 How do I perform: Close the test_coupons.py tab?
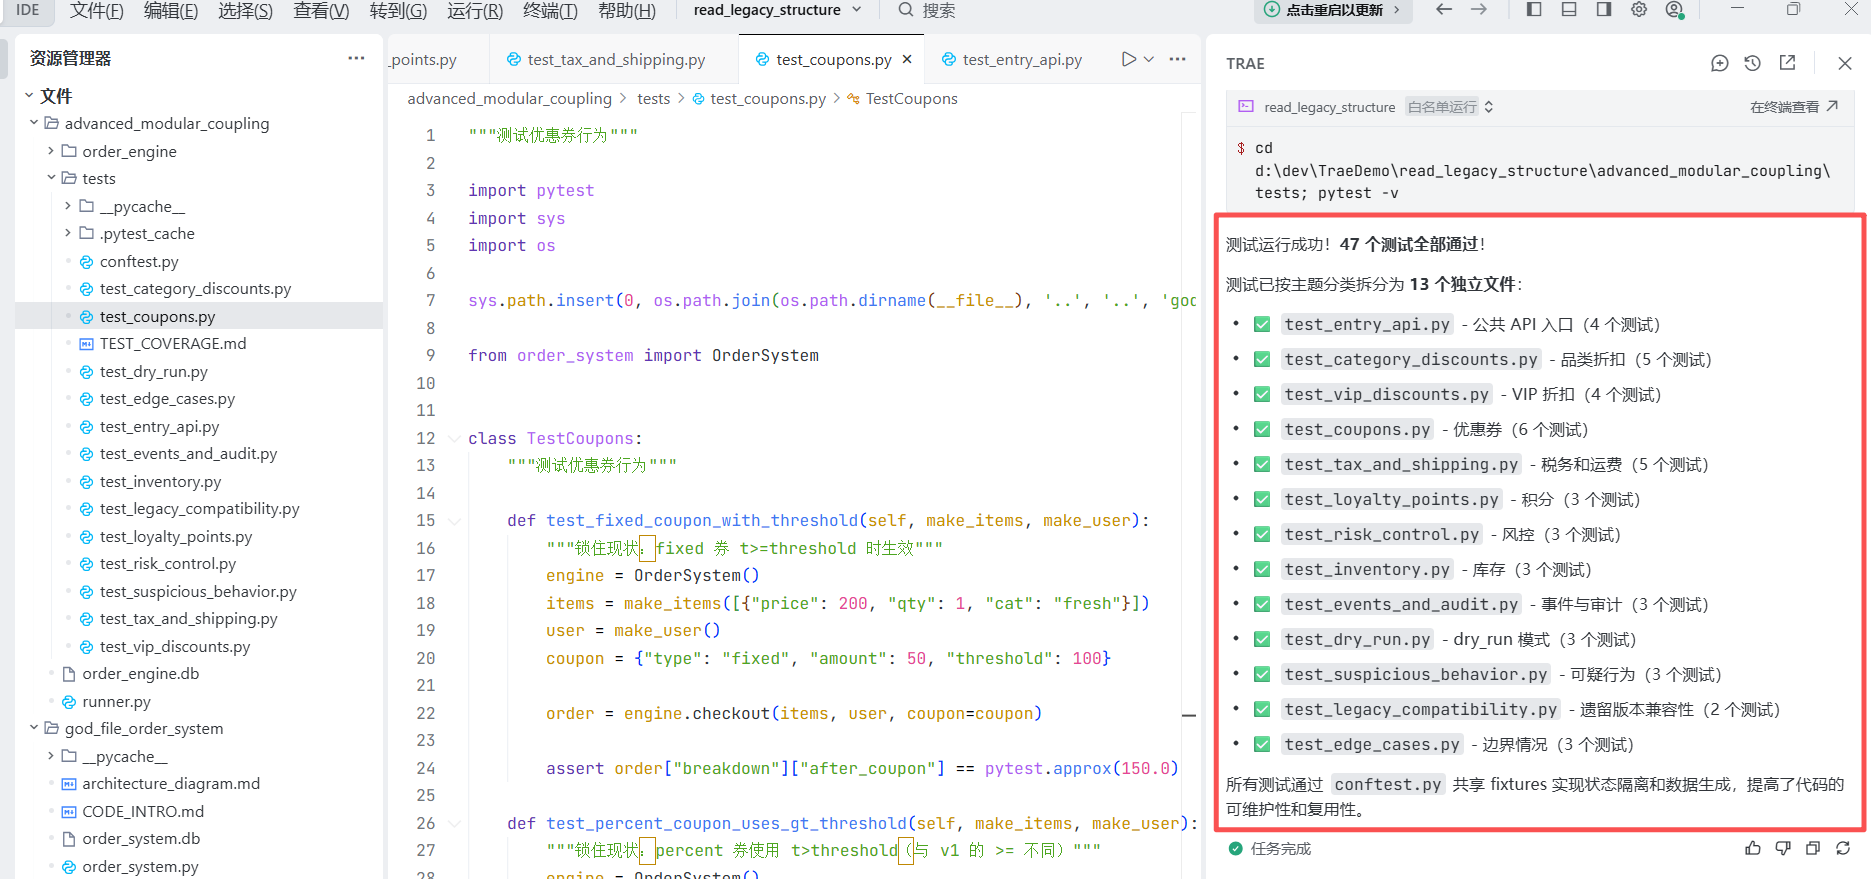click(907, 59)
